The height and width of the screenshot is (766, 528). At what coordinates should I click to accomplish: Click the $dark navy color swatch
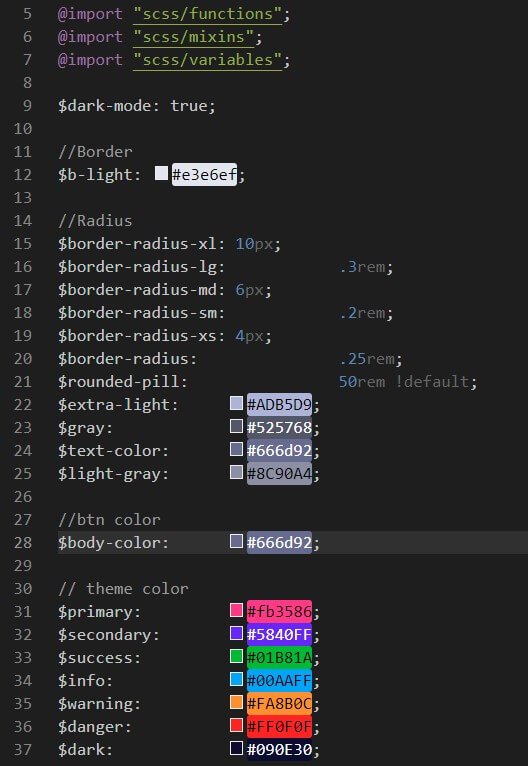[236, 748]
